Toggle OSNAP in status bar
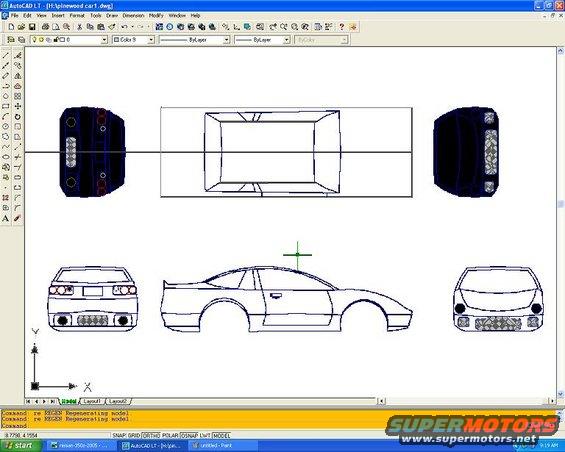The height and width of the screenshot is (452, 565). click(x=189, y=435)
